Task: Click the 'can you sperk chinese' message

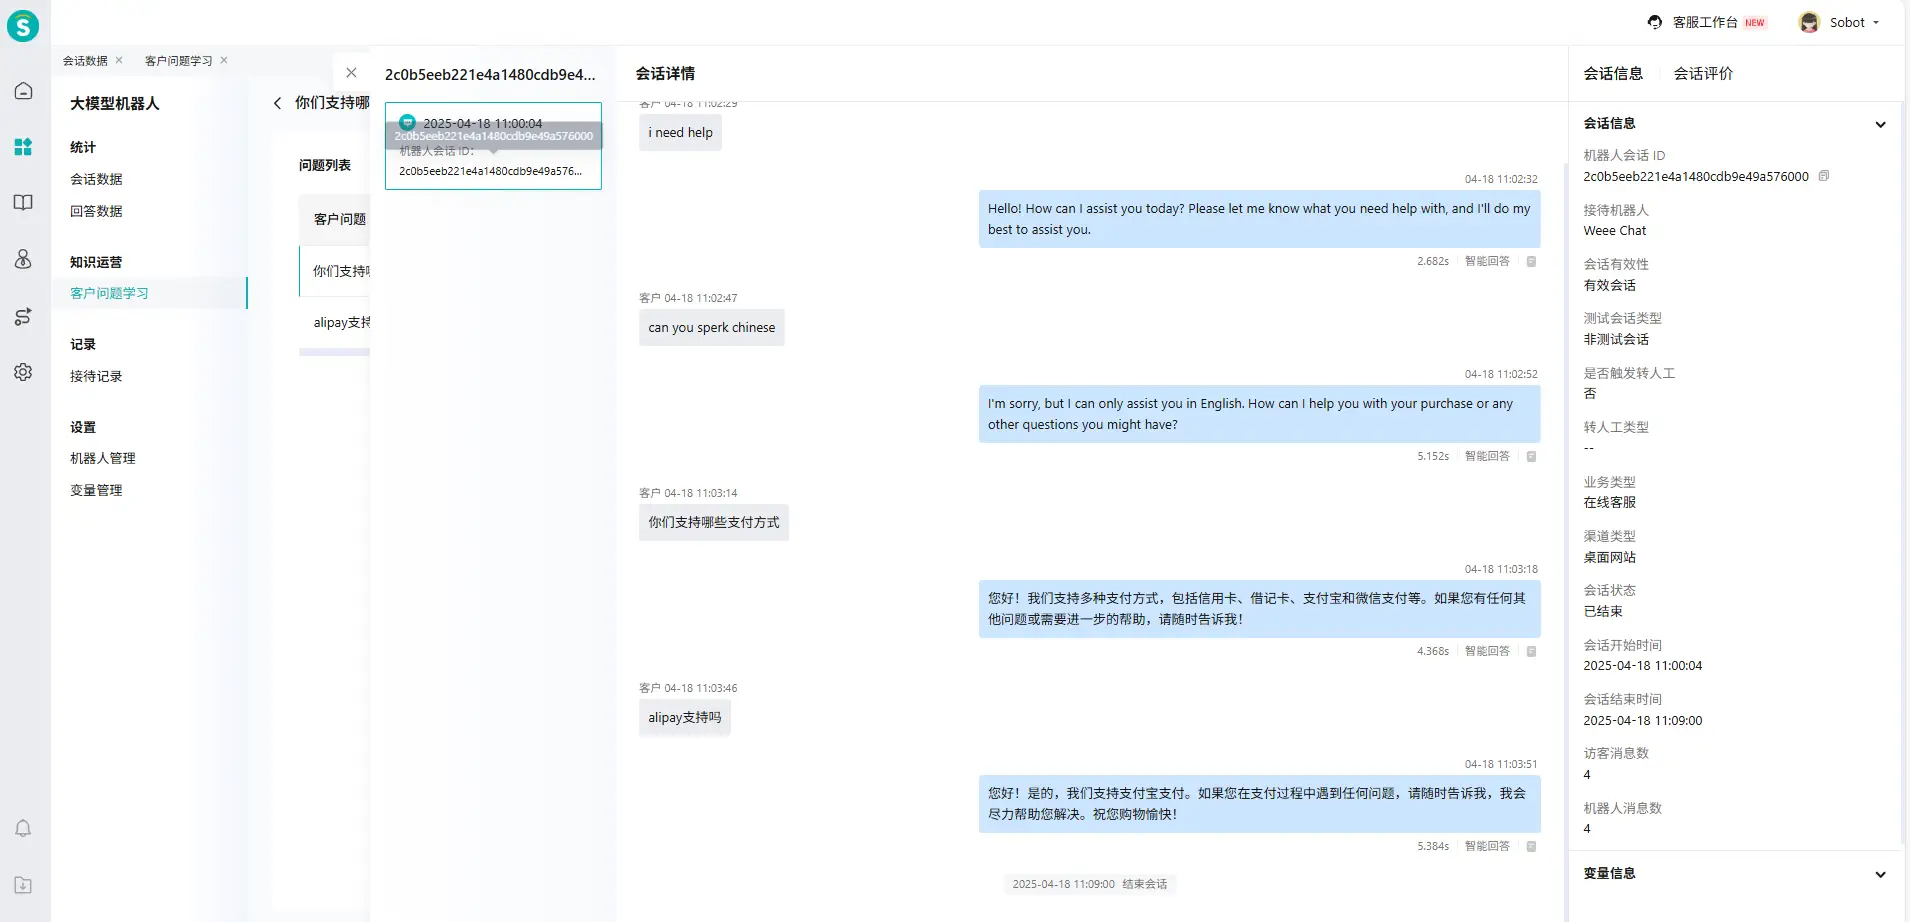Action: 711,327
